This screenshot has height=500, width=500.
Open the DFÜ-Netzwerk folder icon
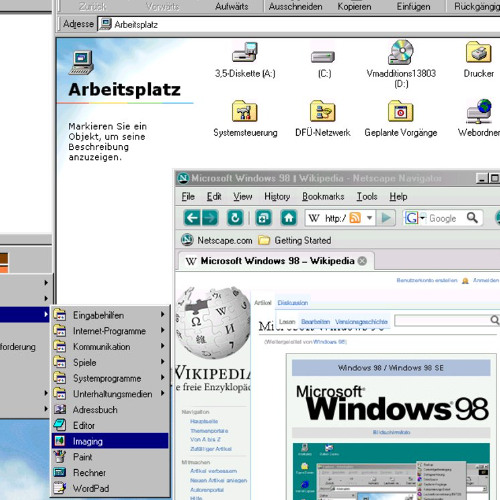[x=323, y=111]
